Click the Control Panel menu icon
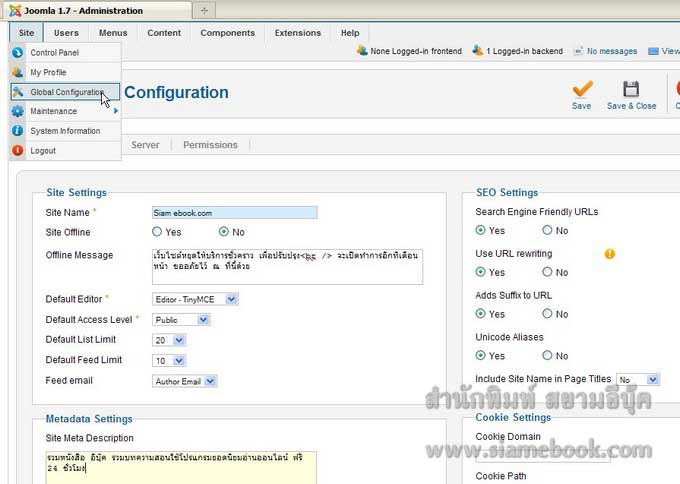Image resolution: width=680 pixels, height=484 pixels. (17, 52)
